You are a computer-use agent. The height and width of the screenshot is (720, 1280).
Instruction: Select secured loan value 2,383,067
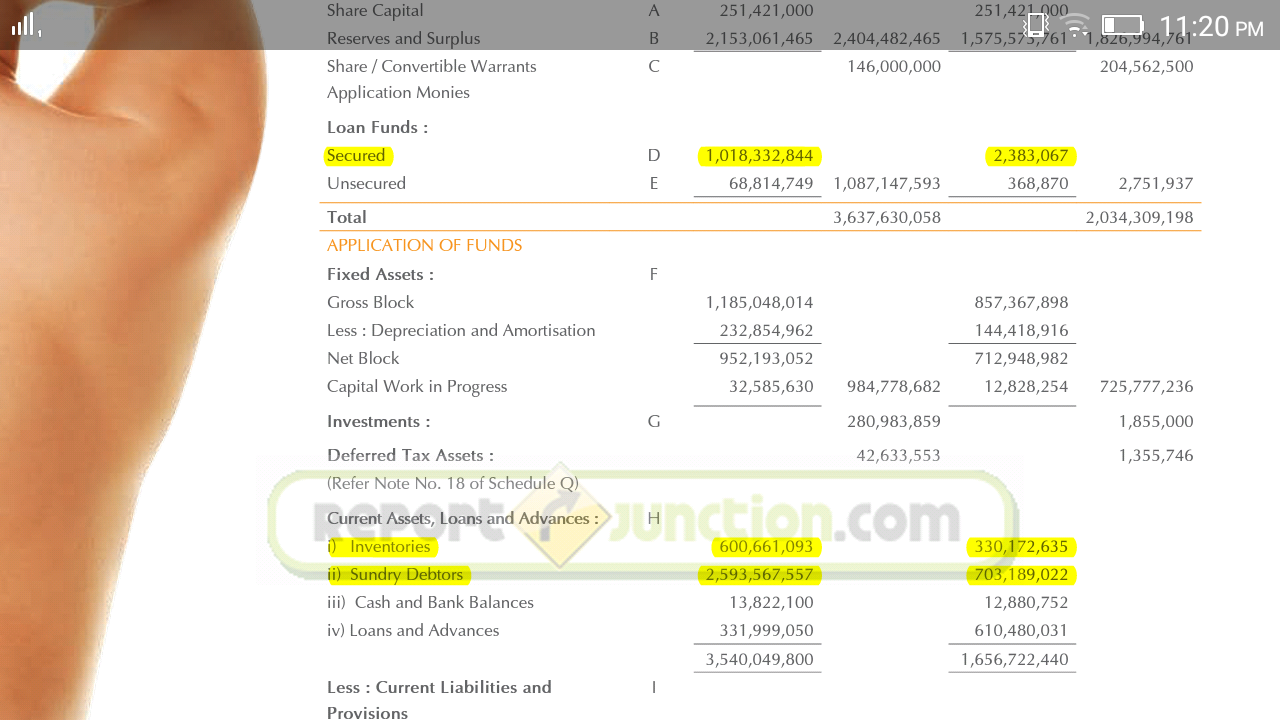[x=1030, y=156]
